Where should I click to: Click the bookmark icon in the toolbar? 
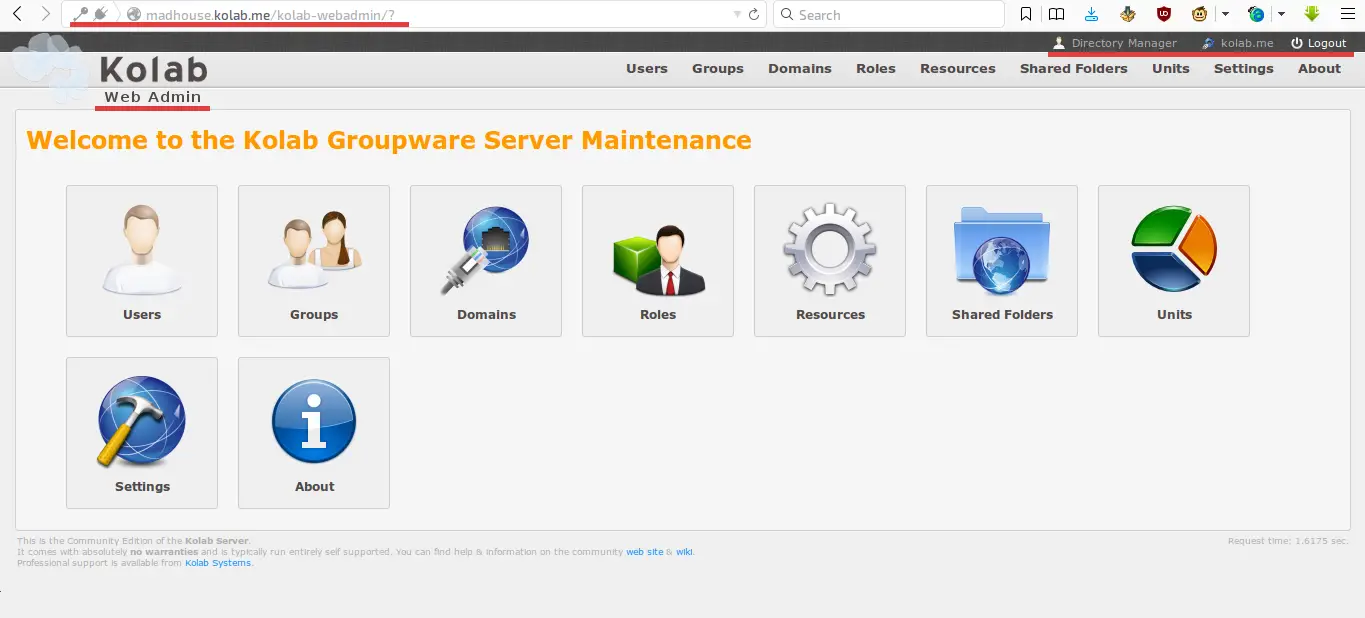[x=1026, y=14]
